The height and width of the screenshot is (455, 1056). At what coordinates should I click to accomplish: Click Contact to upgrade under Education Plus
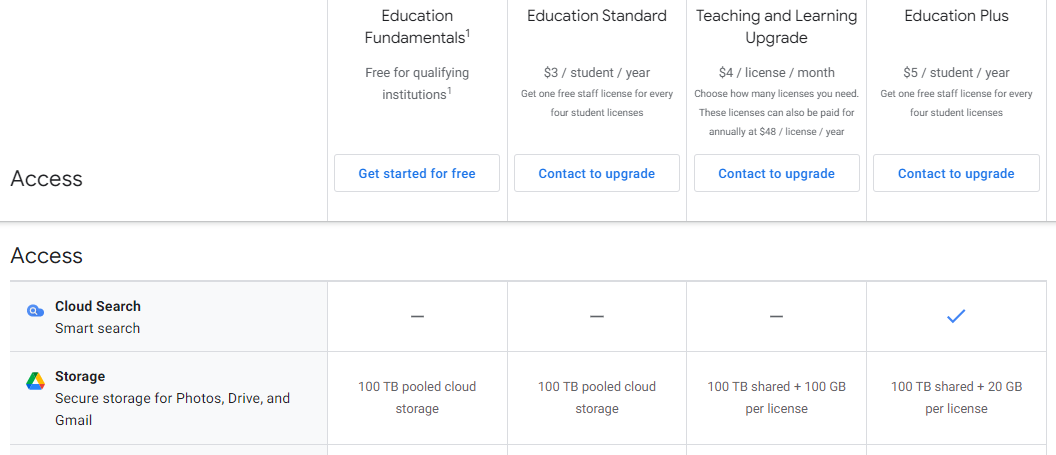point(956,173)
